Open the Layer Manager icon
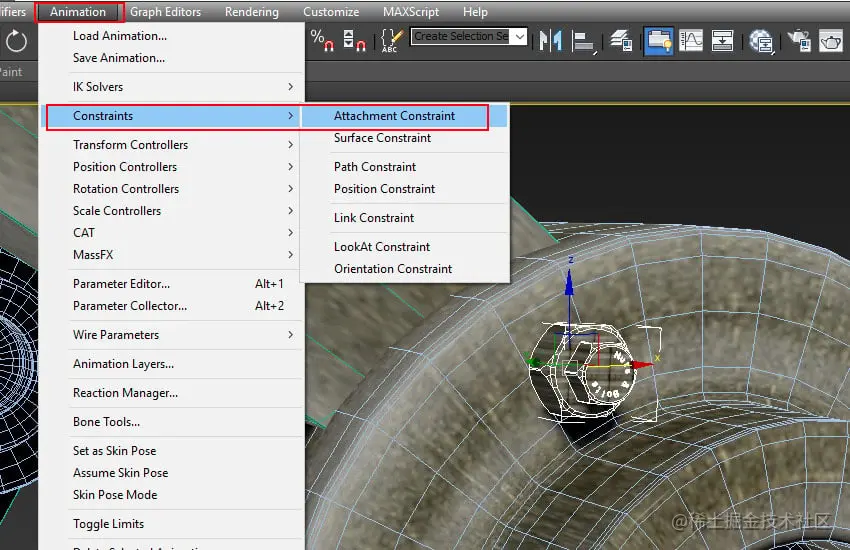The image size is (850, 550). pyautogui.click(x=621, y=40)
